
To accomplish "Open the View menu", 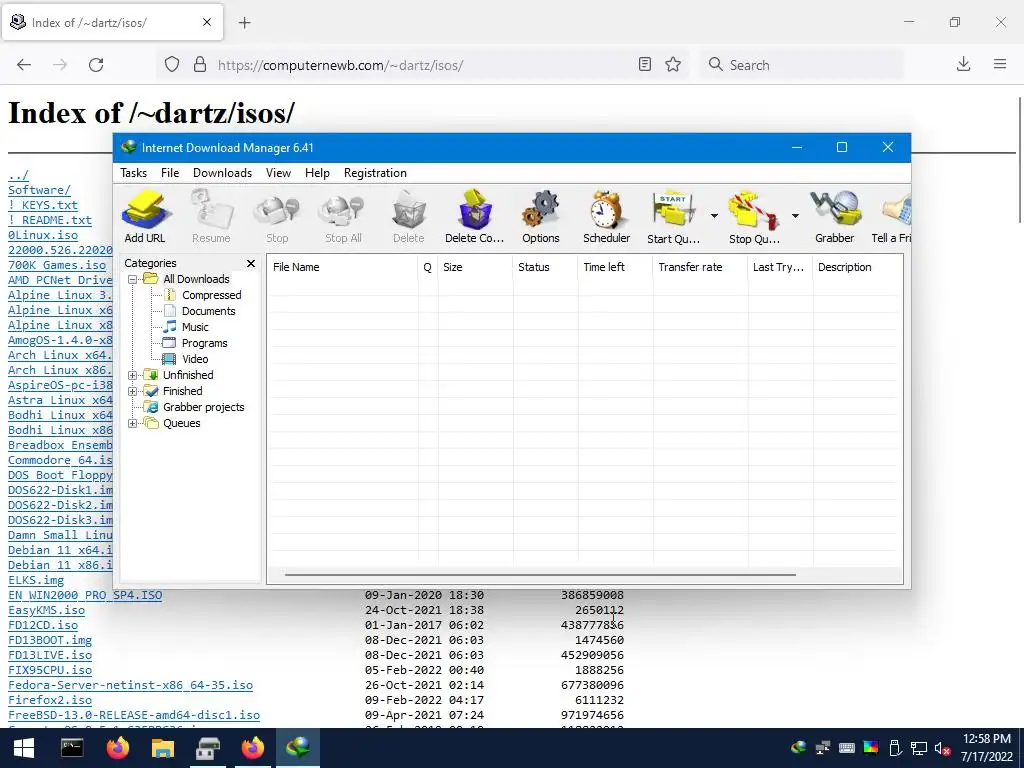I will point(278,173).
